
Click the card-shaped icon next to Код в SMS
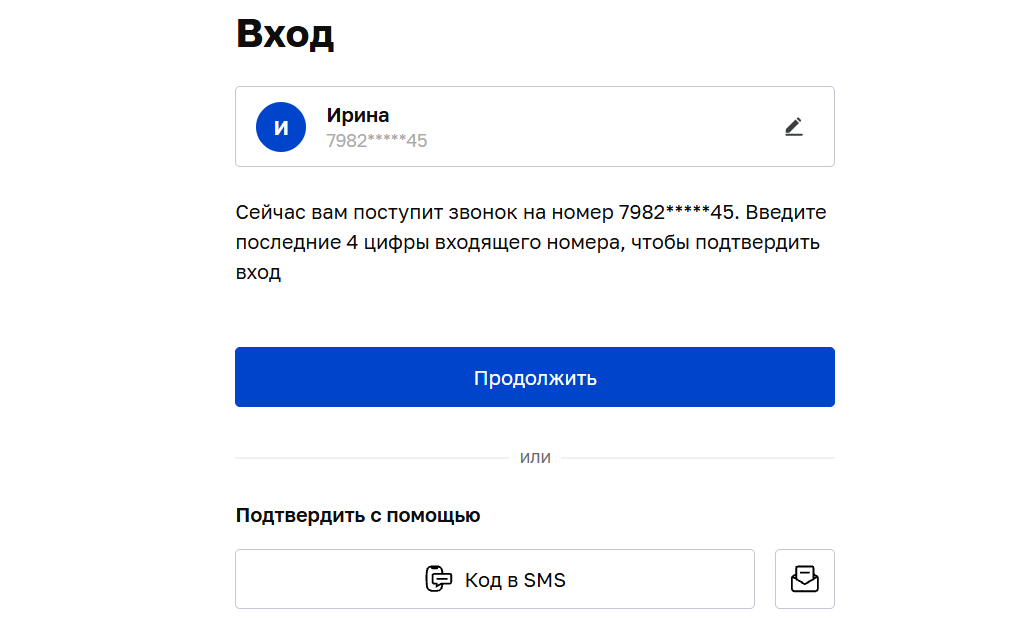tap(440, 579)
